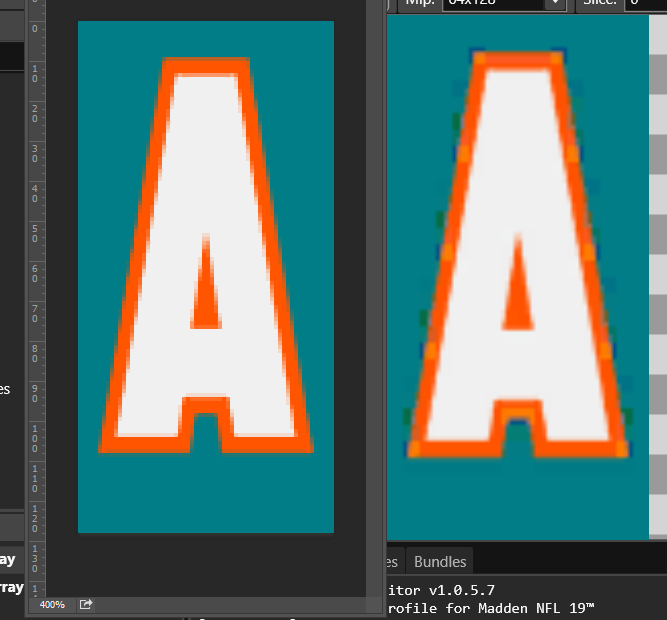Click the vertical ruler at mark 50
This screenshot has height=620, width=667.
pyautogui.click(x=35, y=233)
